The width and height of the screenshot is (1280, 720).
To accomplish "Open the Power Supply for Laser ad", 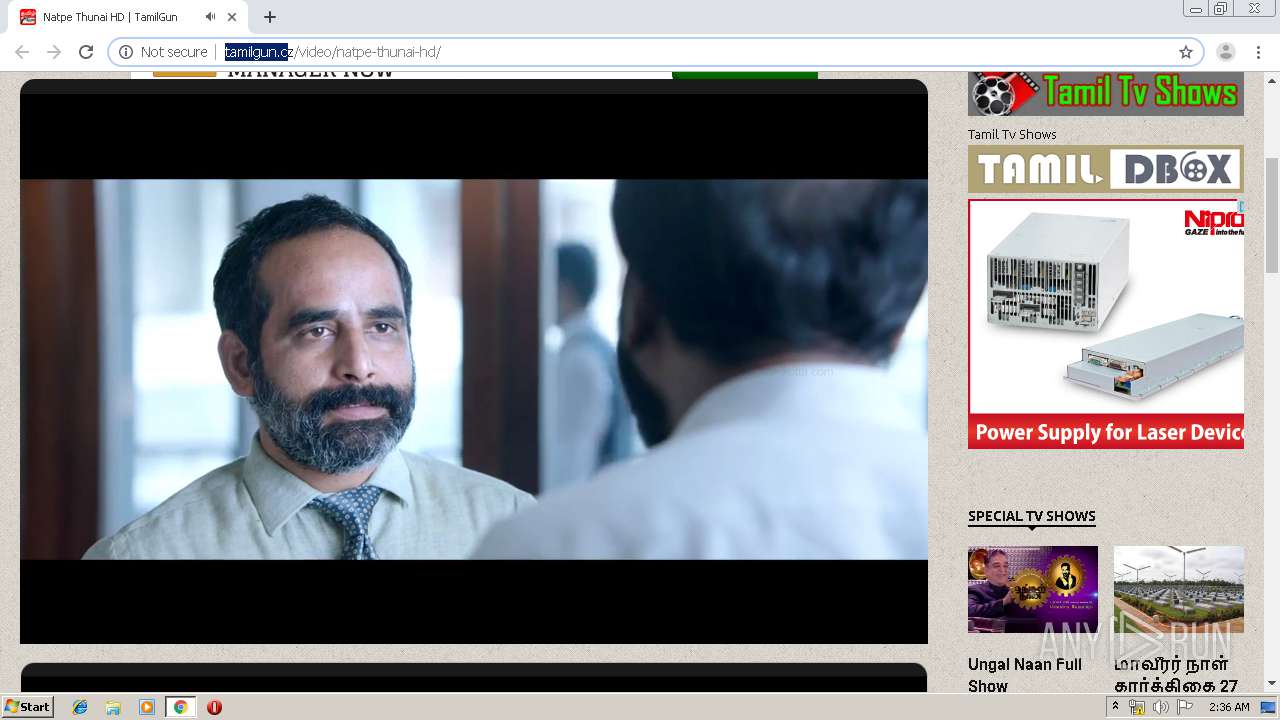I will point(1106,324).
